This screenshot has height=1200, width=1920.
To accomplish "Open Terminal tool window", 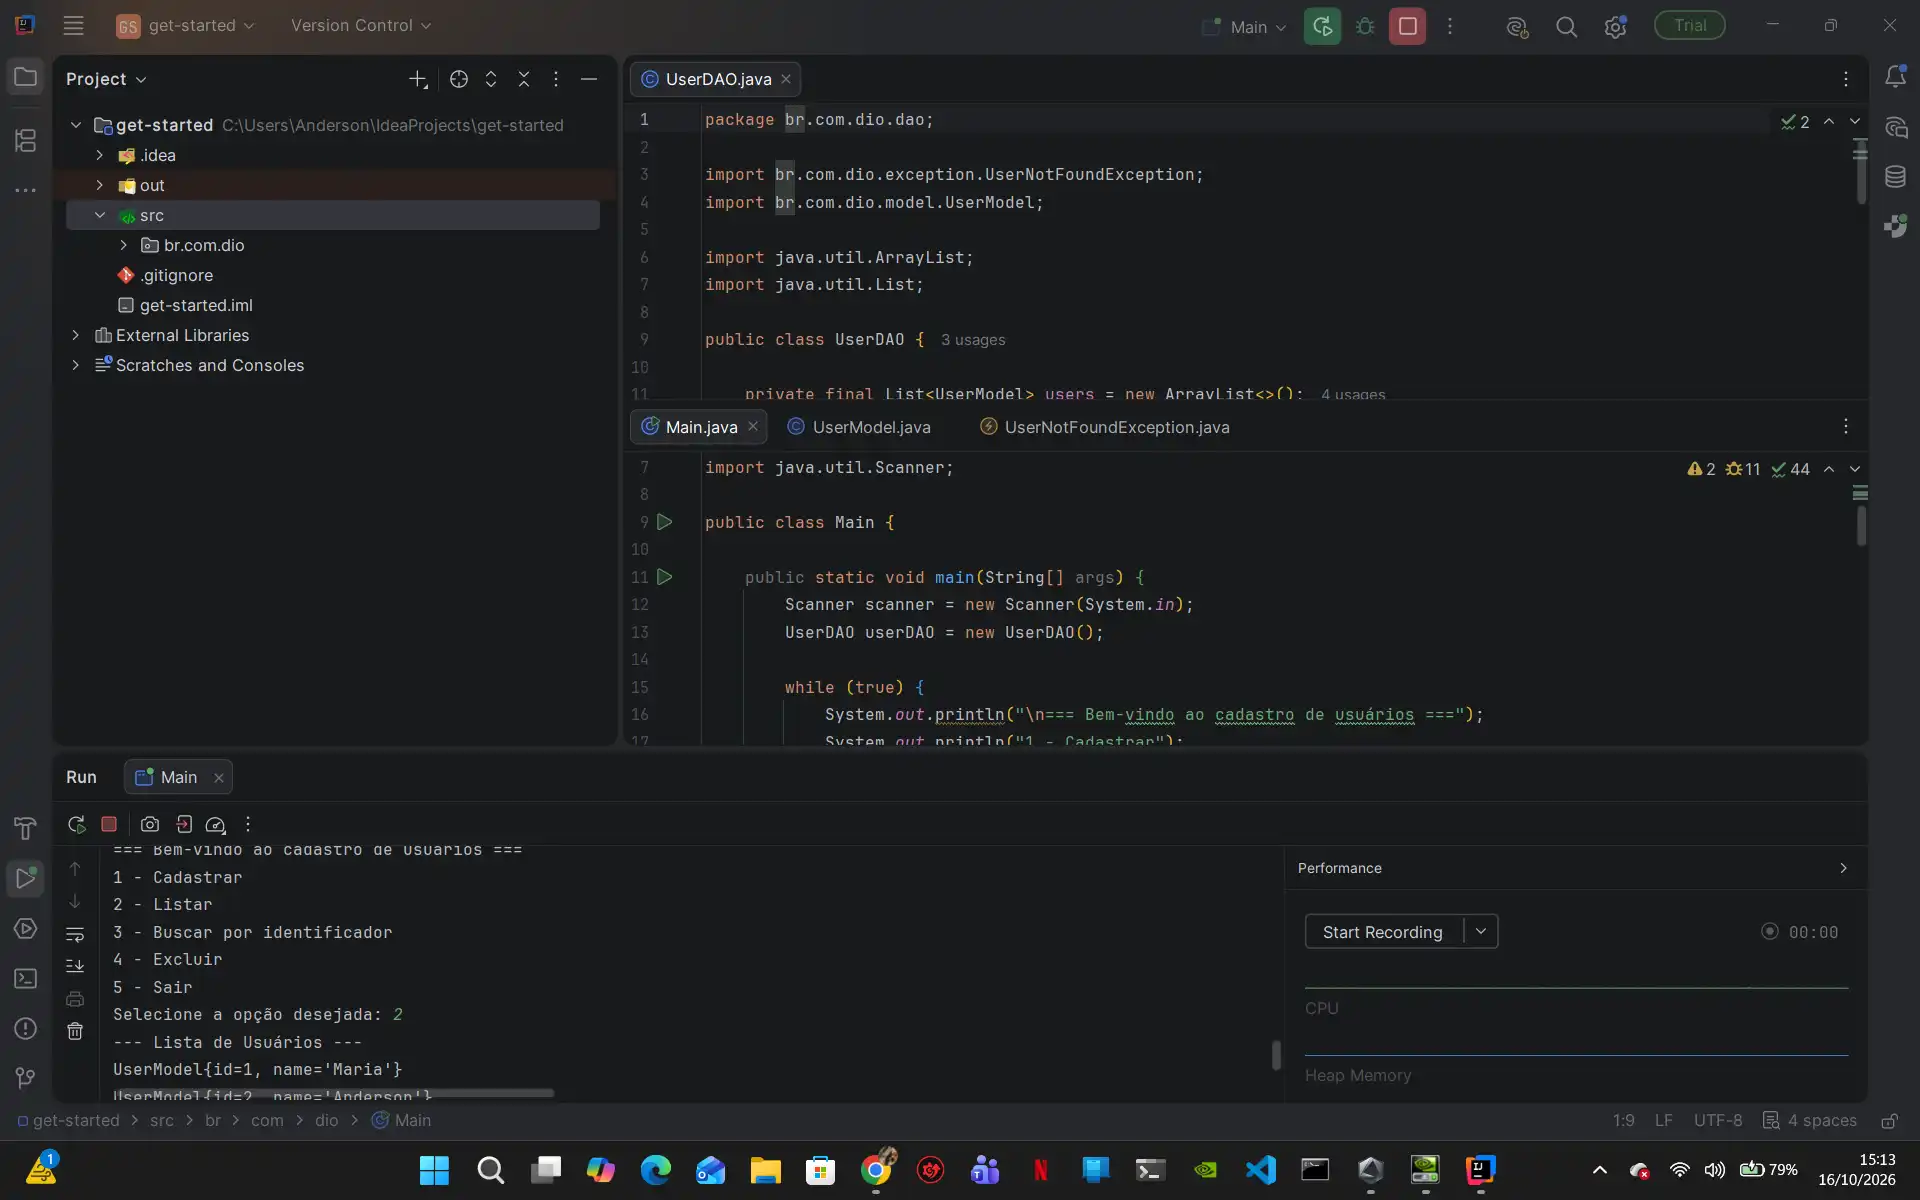I will coord(26,978).
